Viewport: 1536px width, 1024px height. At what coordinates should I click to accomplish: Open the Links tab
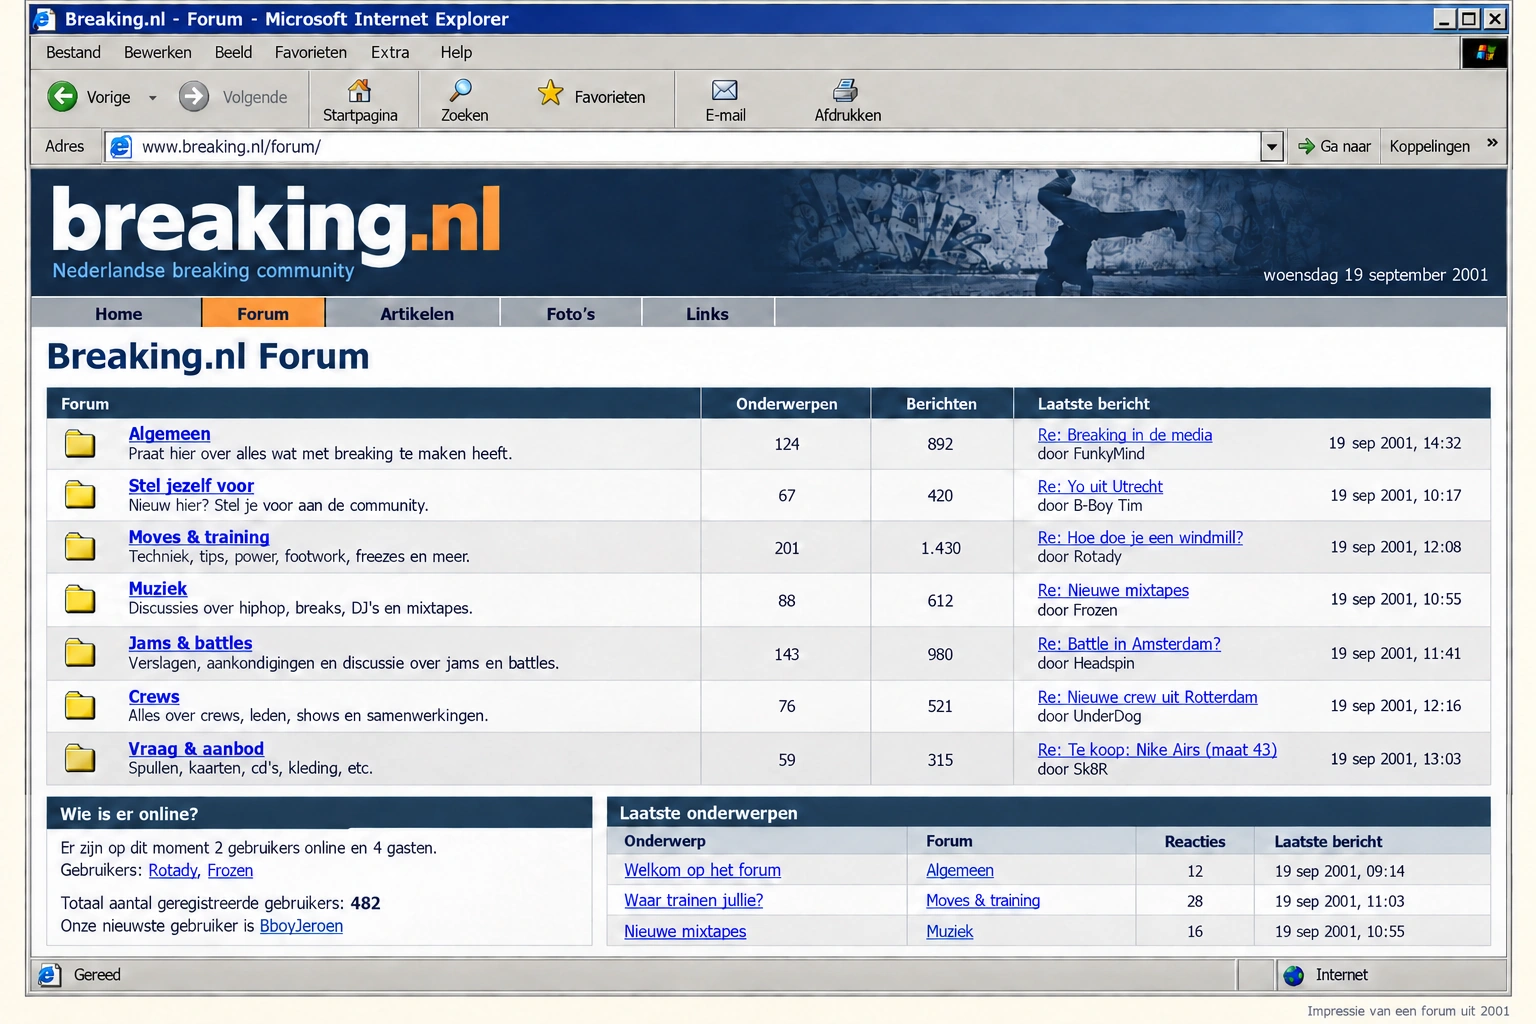point(707,313)
